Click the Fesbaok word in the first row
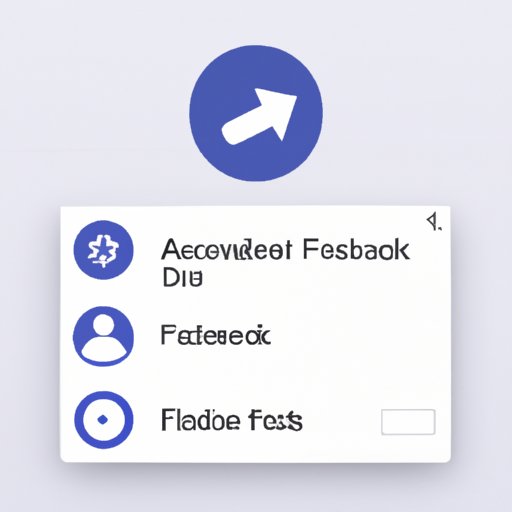Image resolution: width=512 pixels, height=512 pixels. coord(356,250)
